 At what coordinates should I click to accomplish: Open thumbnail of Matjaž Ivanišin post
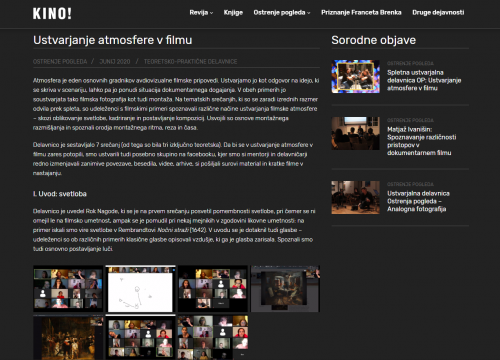pos(356,133)
